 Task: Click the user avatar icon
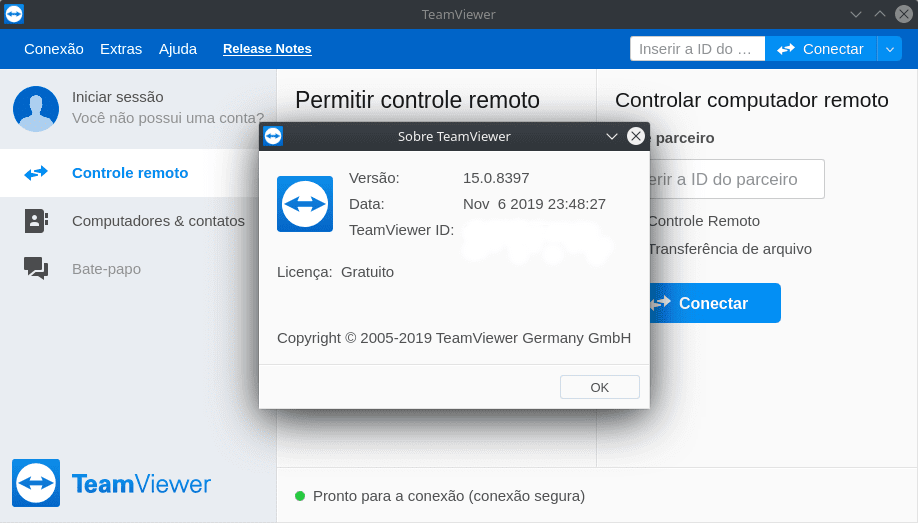[36, 109]
